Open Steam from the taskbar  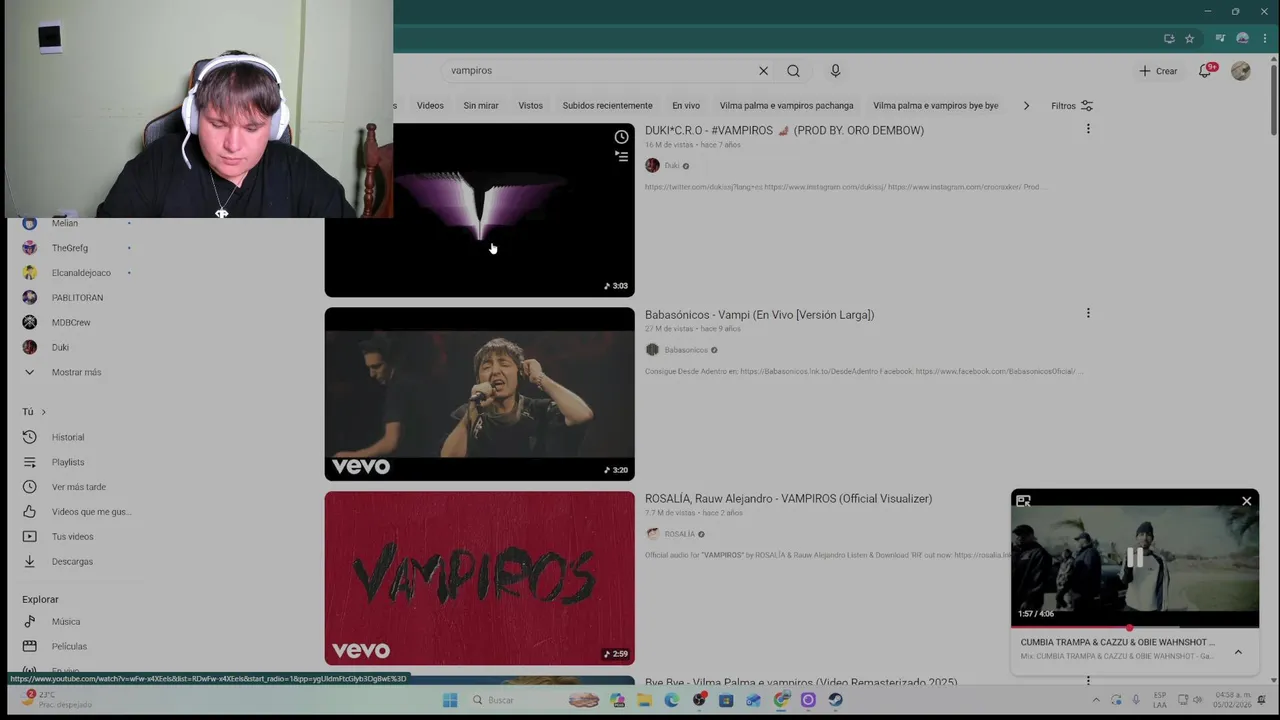[835, 700]
